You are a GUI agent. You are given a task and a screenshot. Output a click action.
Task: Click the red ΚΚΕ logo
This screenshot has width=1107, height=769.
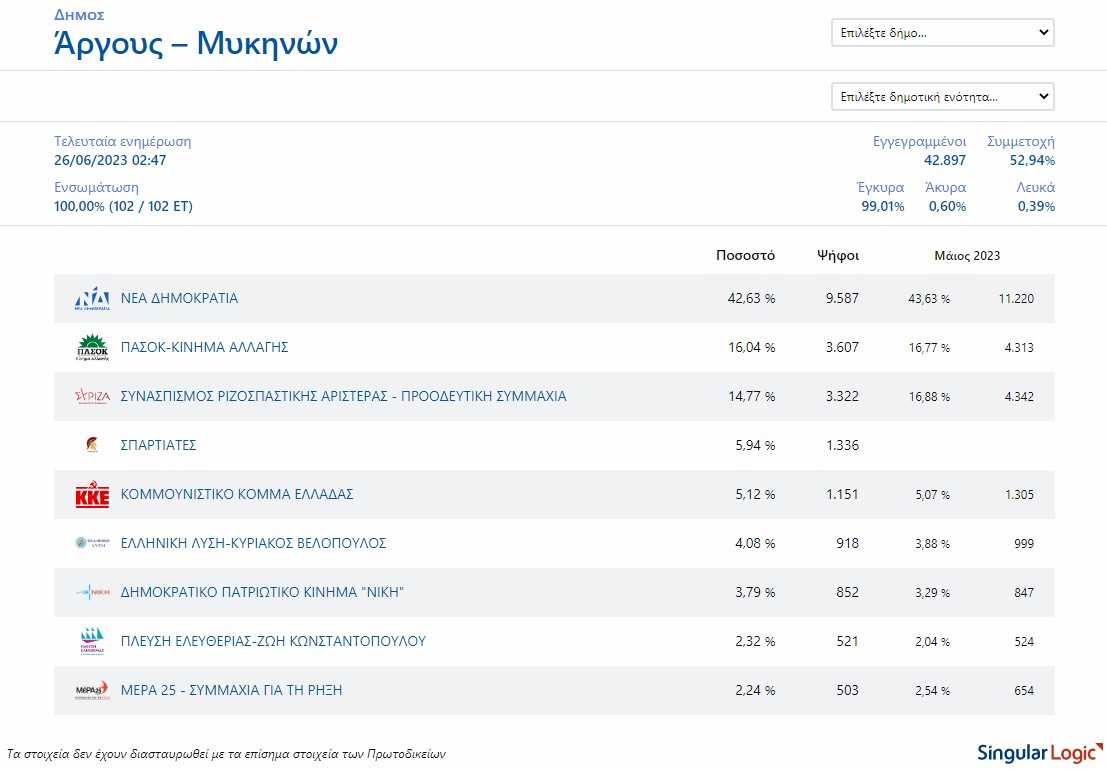click(x=92, y=495)
